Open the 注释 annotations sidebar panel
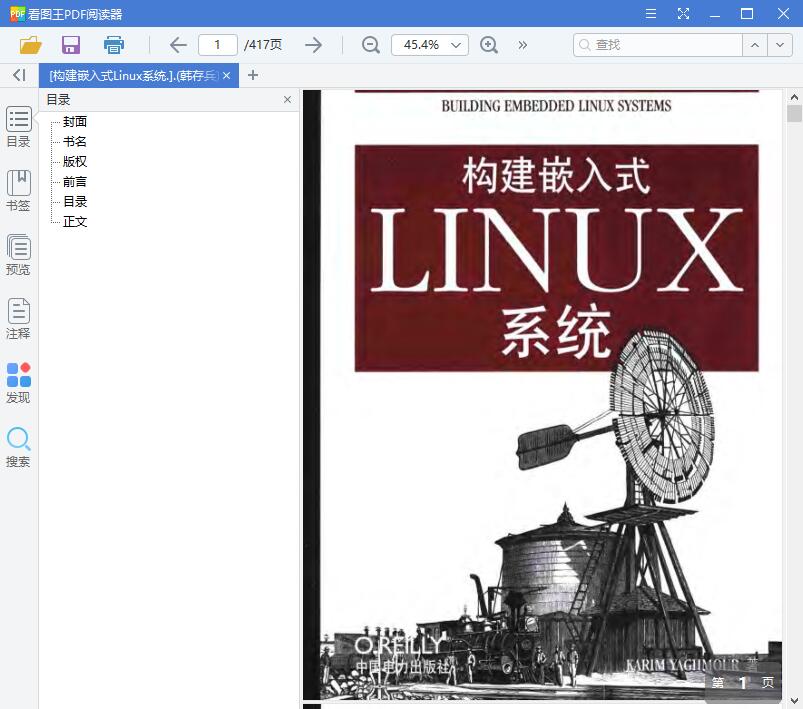803x709 pixels. pos(18,319)
